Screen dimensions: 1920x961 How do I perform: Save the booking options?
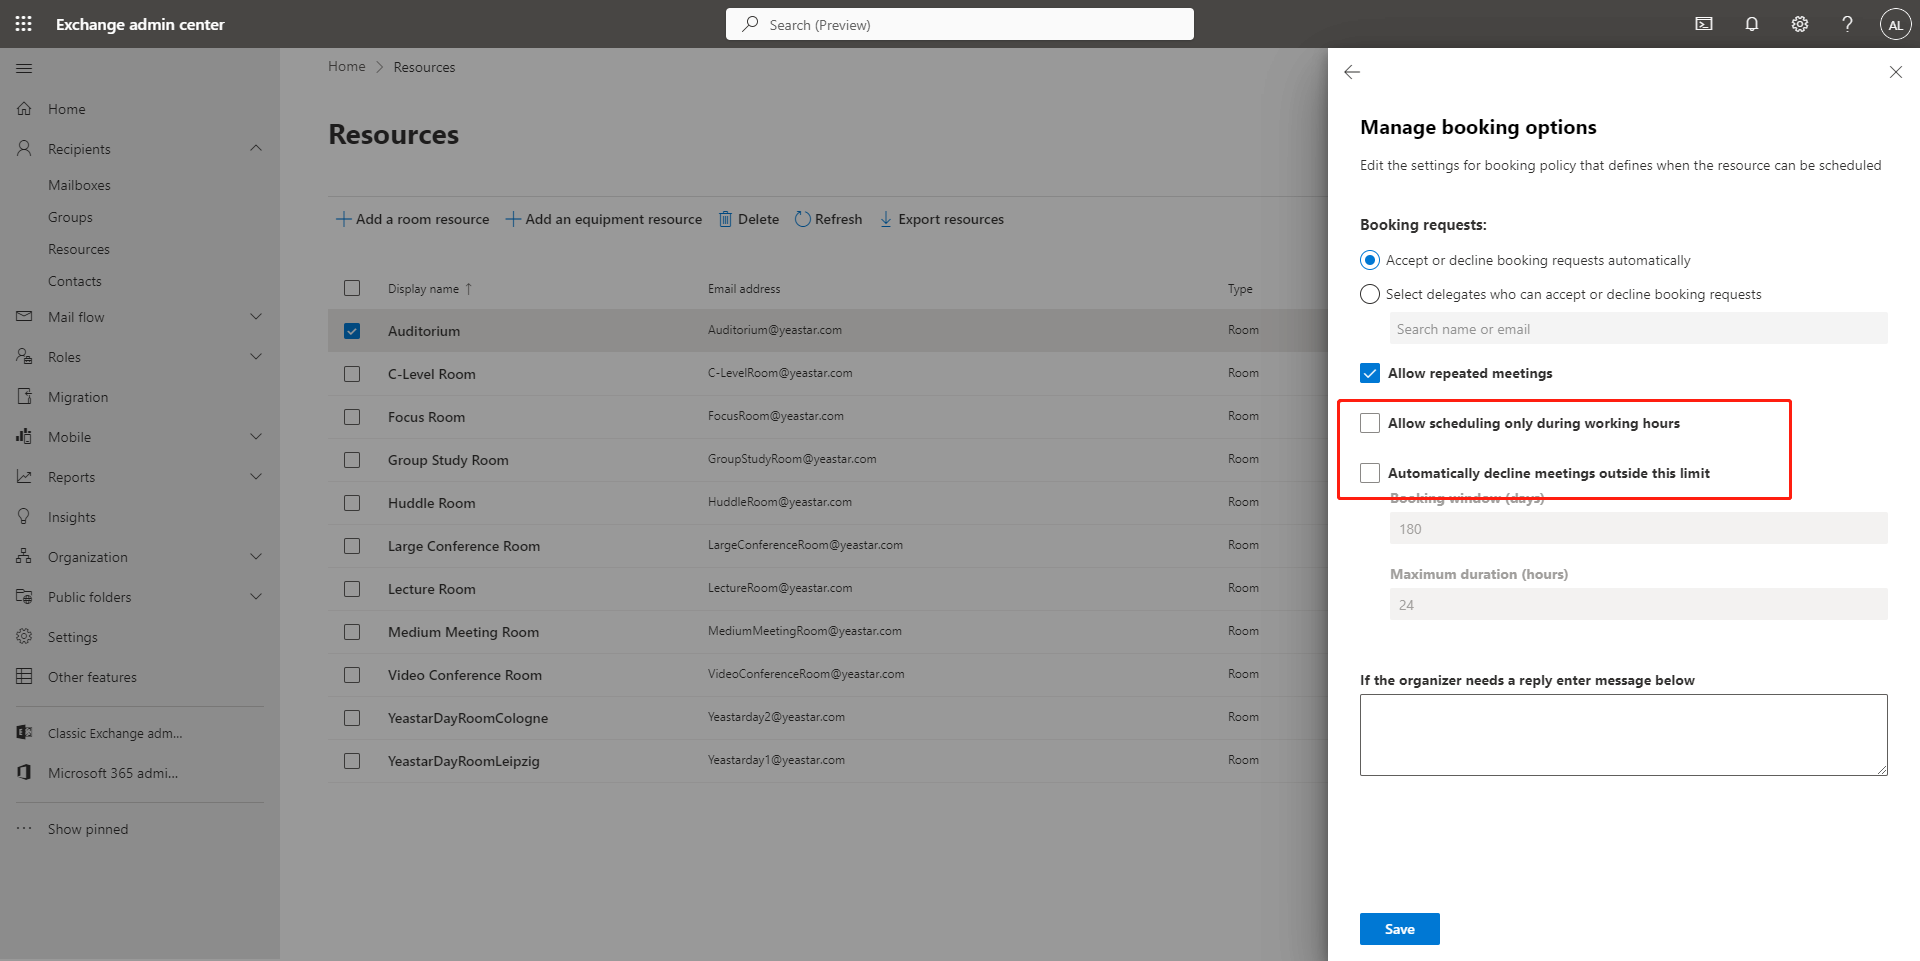pos(1400,929)
